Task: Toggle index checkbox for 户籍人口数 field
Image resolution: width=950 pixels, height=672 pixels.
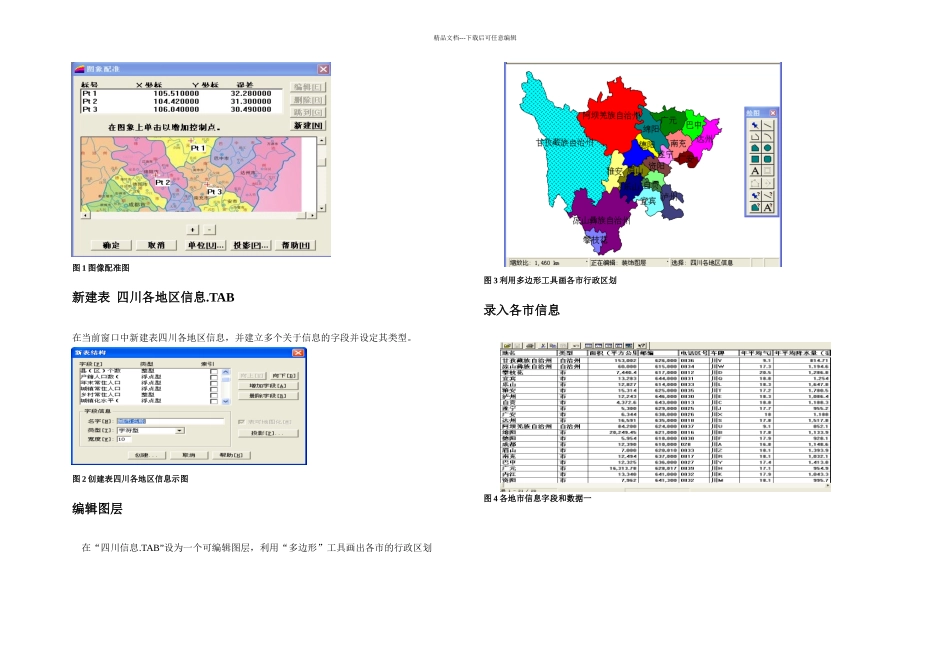Action: tap(214, 378)
